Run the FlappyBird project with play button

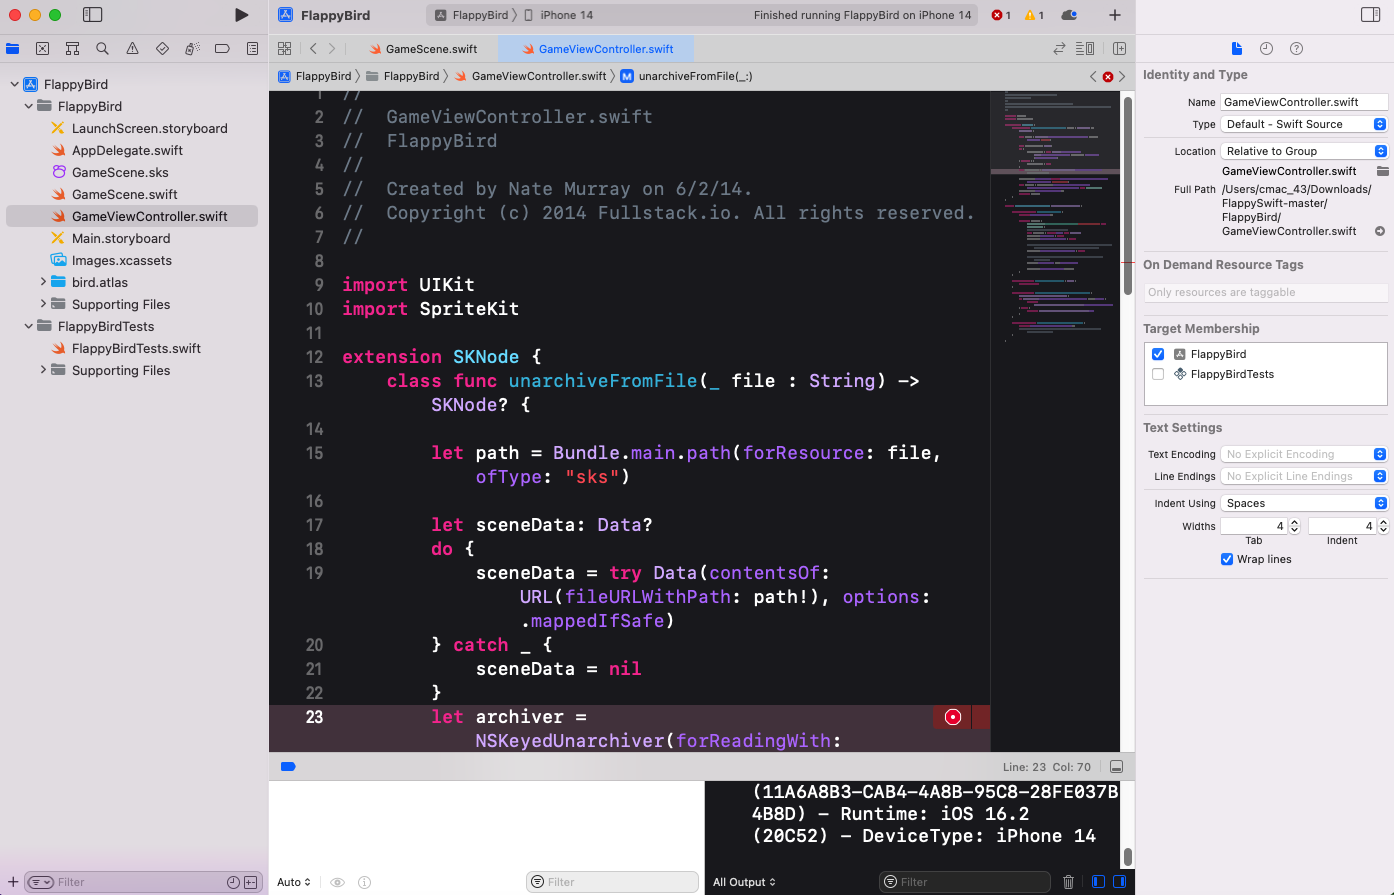241,15
